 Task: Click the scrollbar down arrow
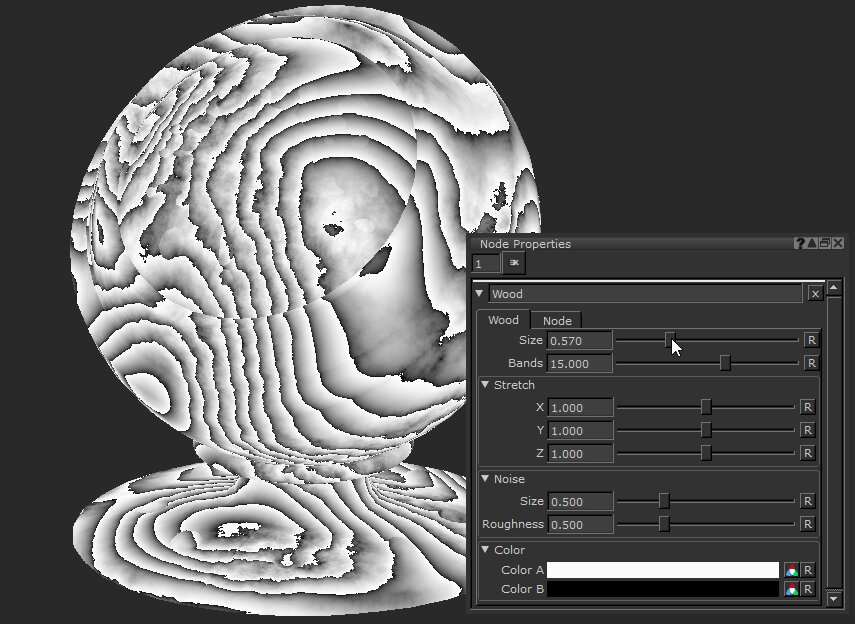pos(834,598)
